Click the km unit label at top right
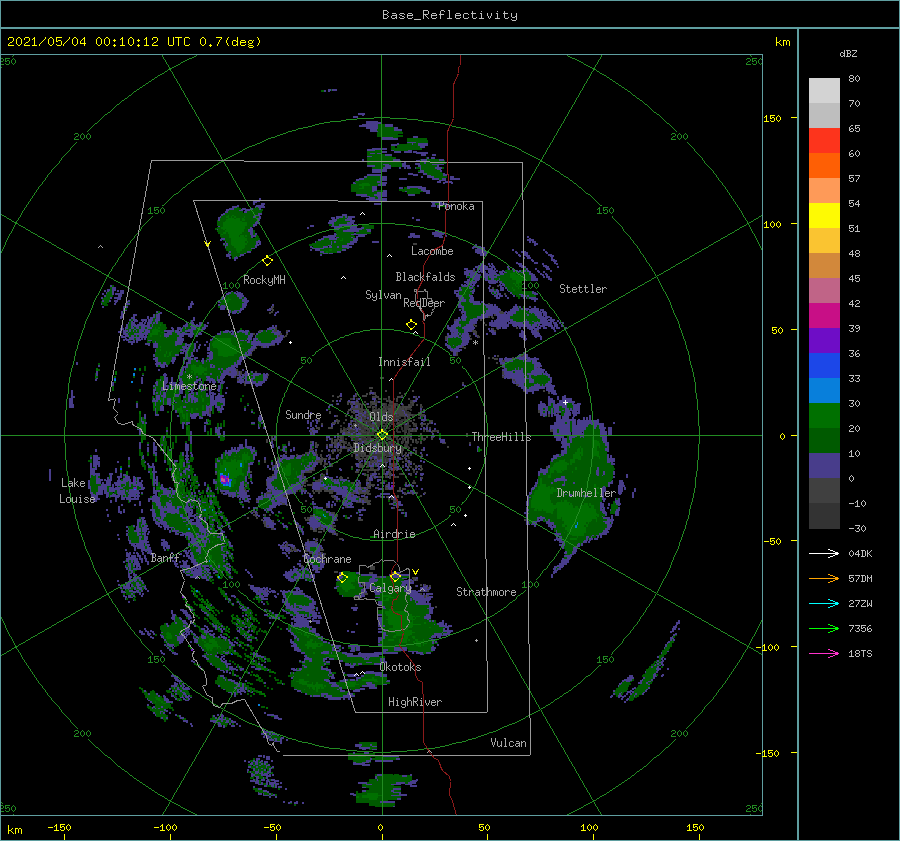This screenshot has height=841, width=900. point(782,42)
